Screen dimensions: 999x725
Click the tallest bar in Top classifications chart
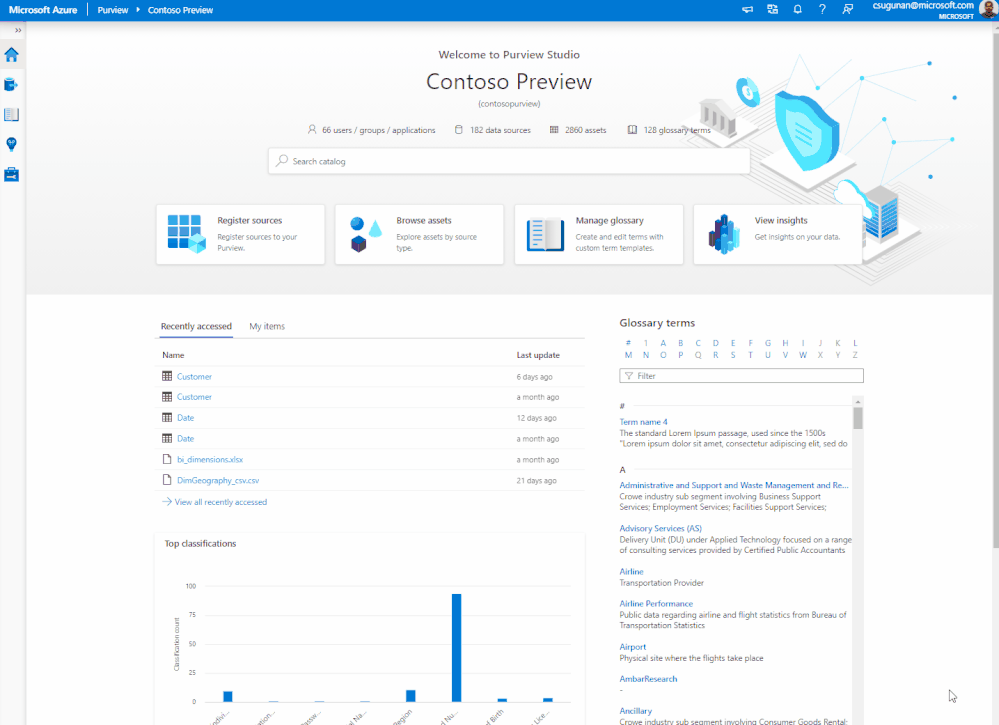pos(456,647)
